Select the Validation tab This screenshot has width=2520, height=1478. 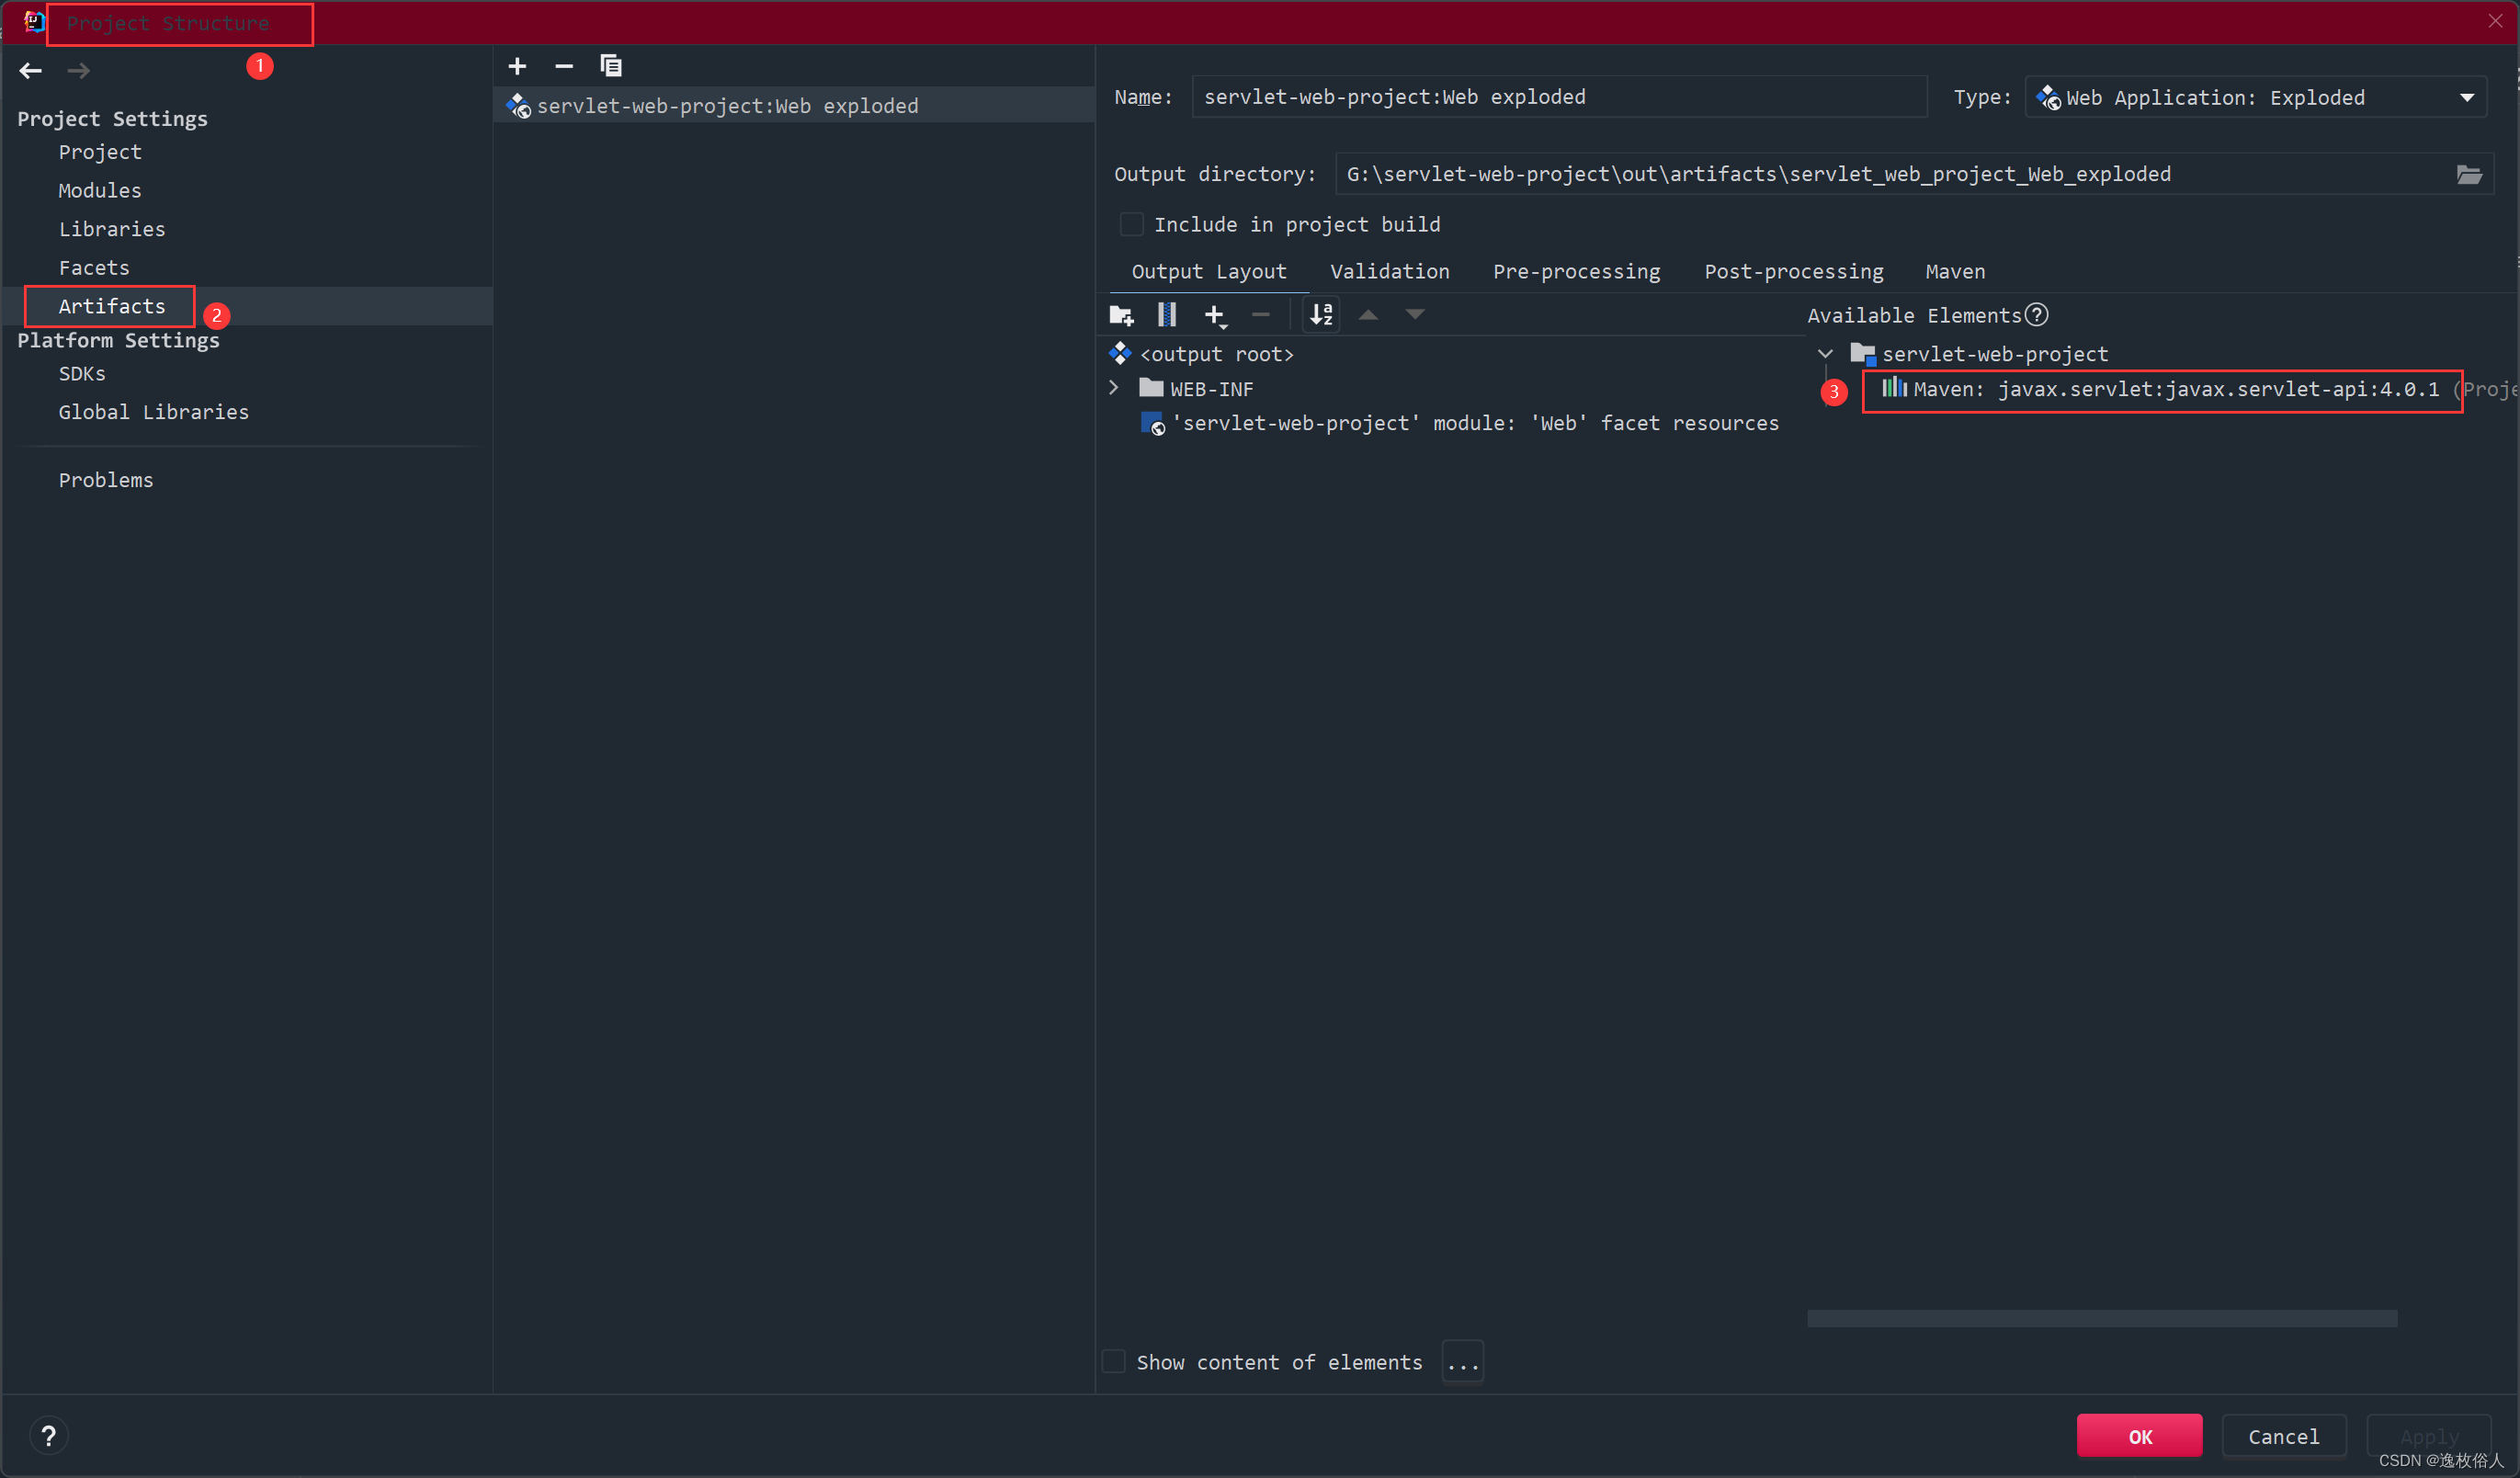pyautogui.click(x=1391, y=271)
